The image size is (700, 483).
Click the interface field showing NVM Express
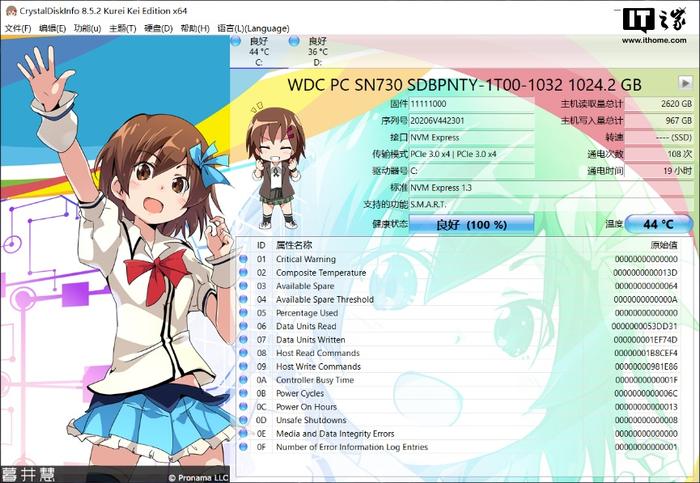(x=471, y=137)
